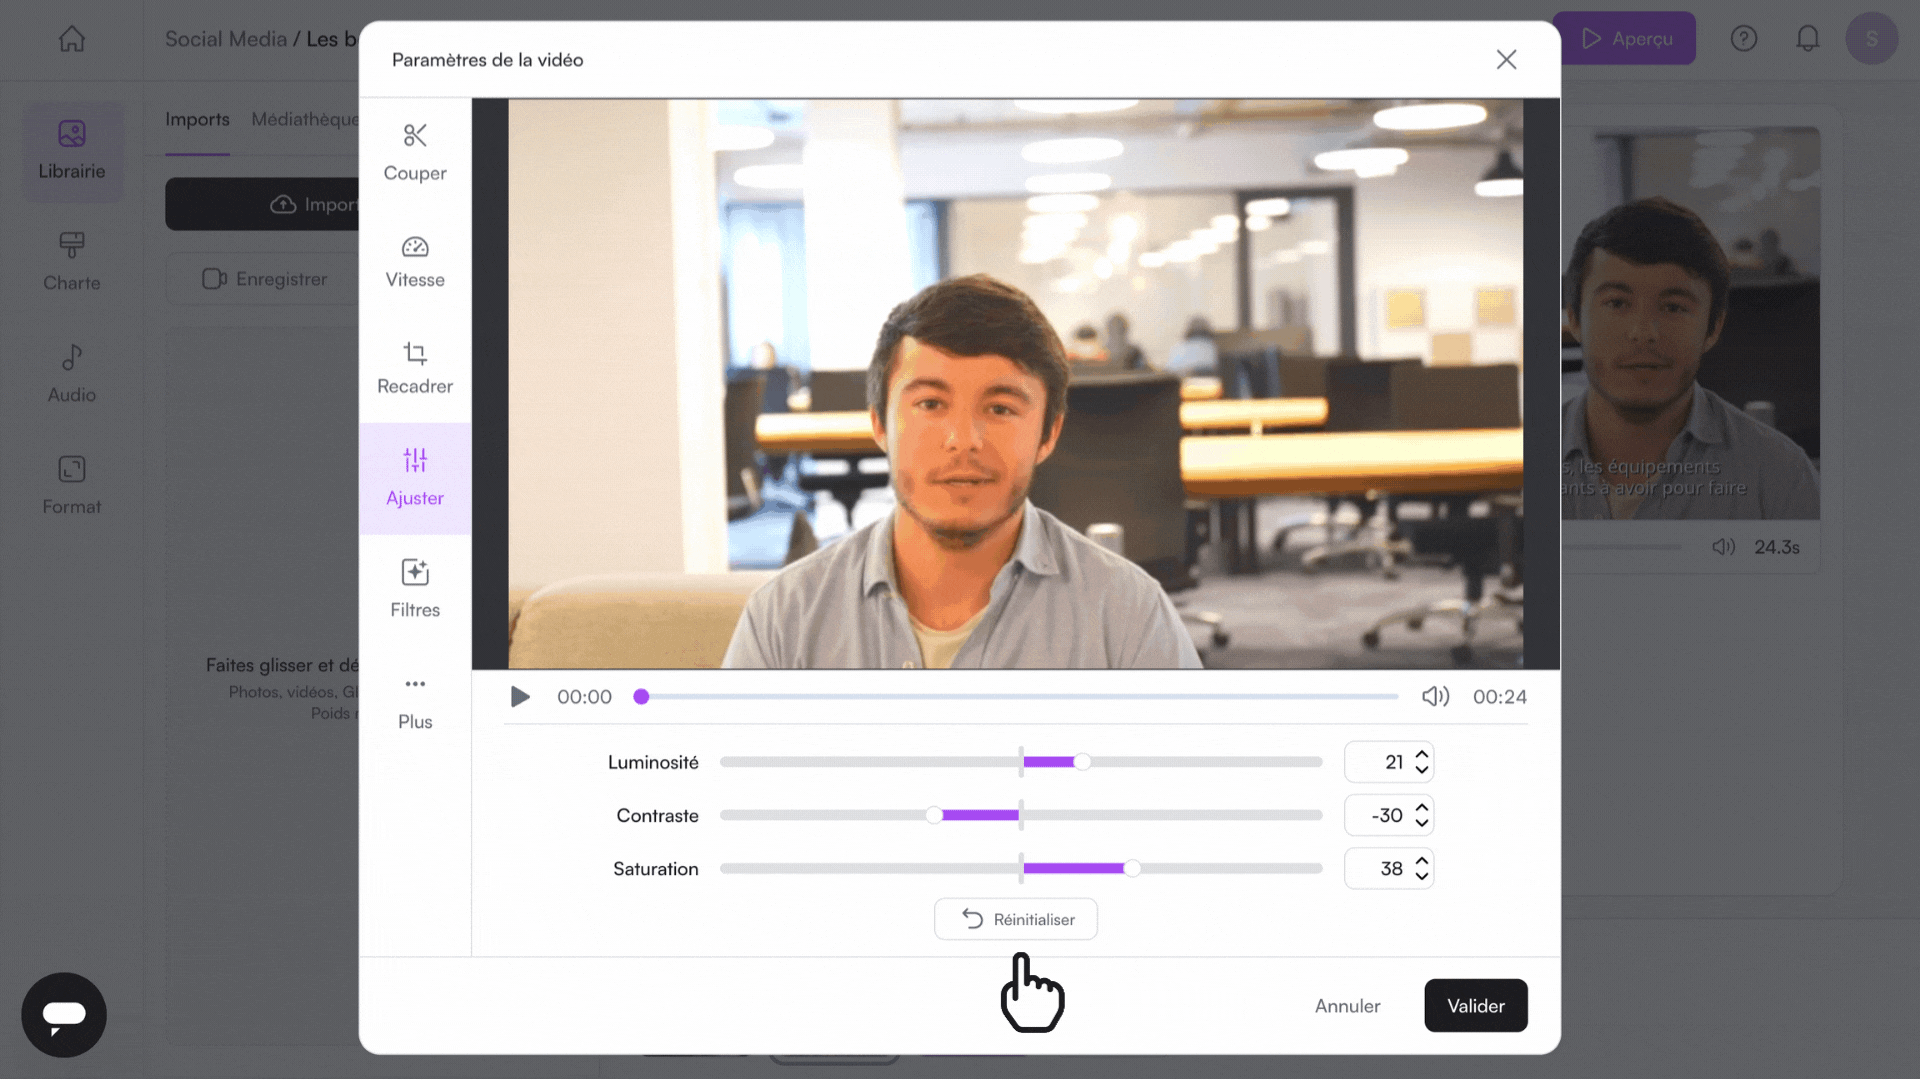Click the Annuler button
Image resolution: width=1920 pixels, height=1080 pixels.
(1347, 1006)
